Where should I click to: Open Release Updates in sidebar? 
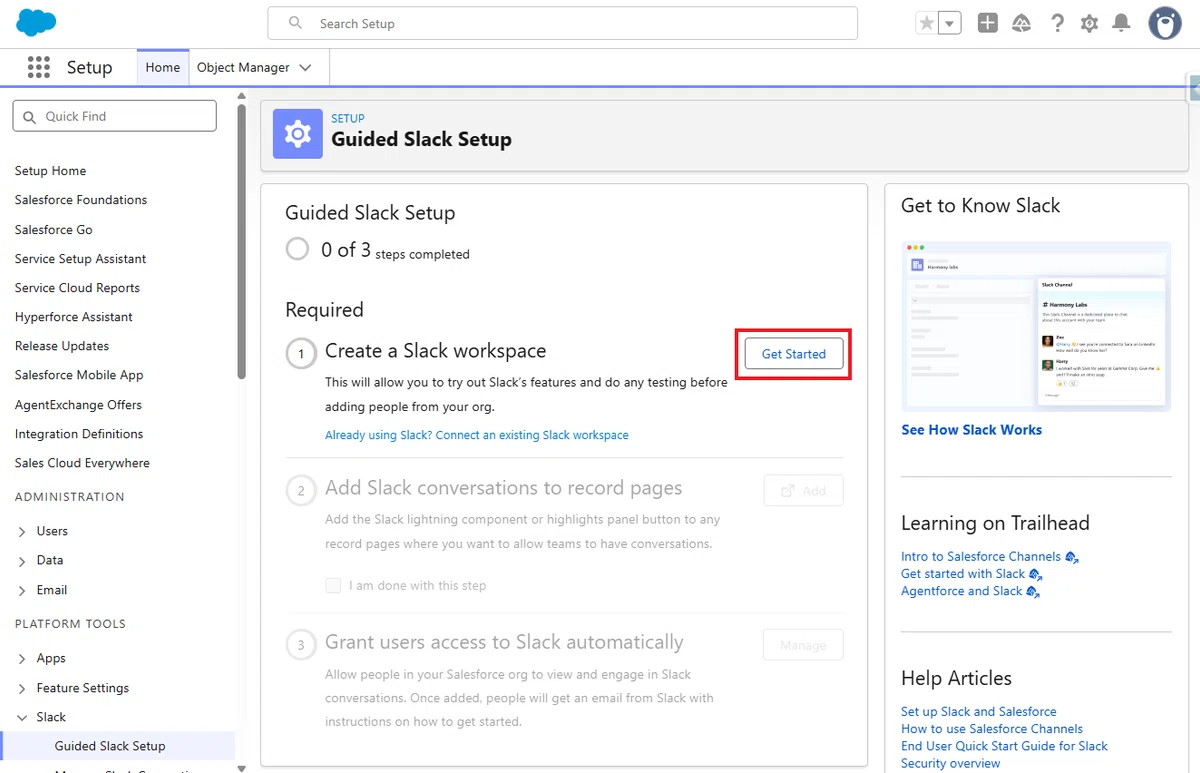tap(62, 346)
